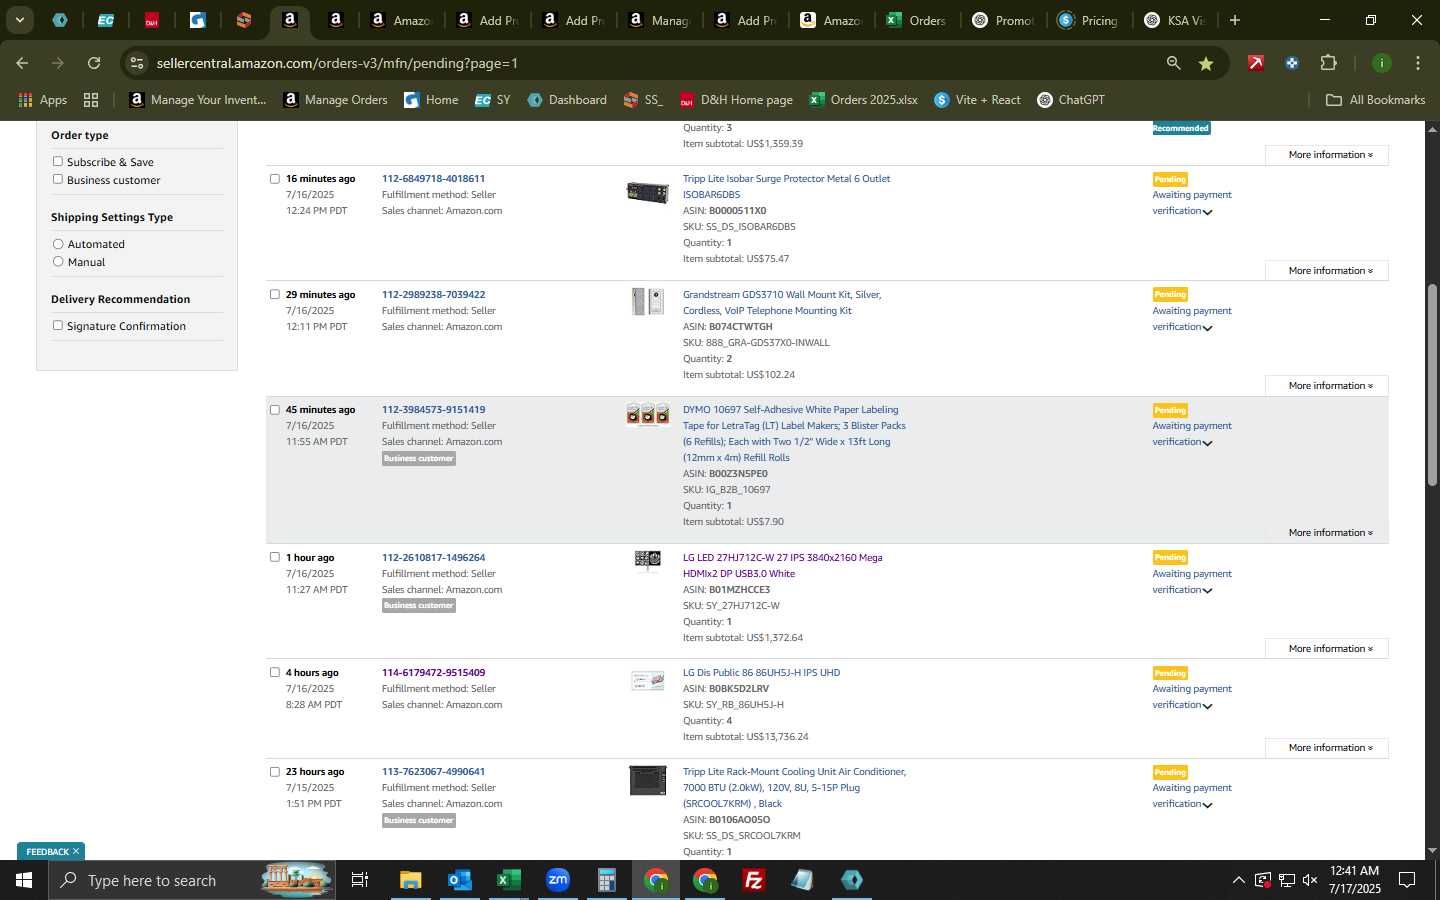Viewport: 1440px width, 900px height.
Task: Switch to KSA Vis browser tab
Action: [1174, 20]
